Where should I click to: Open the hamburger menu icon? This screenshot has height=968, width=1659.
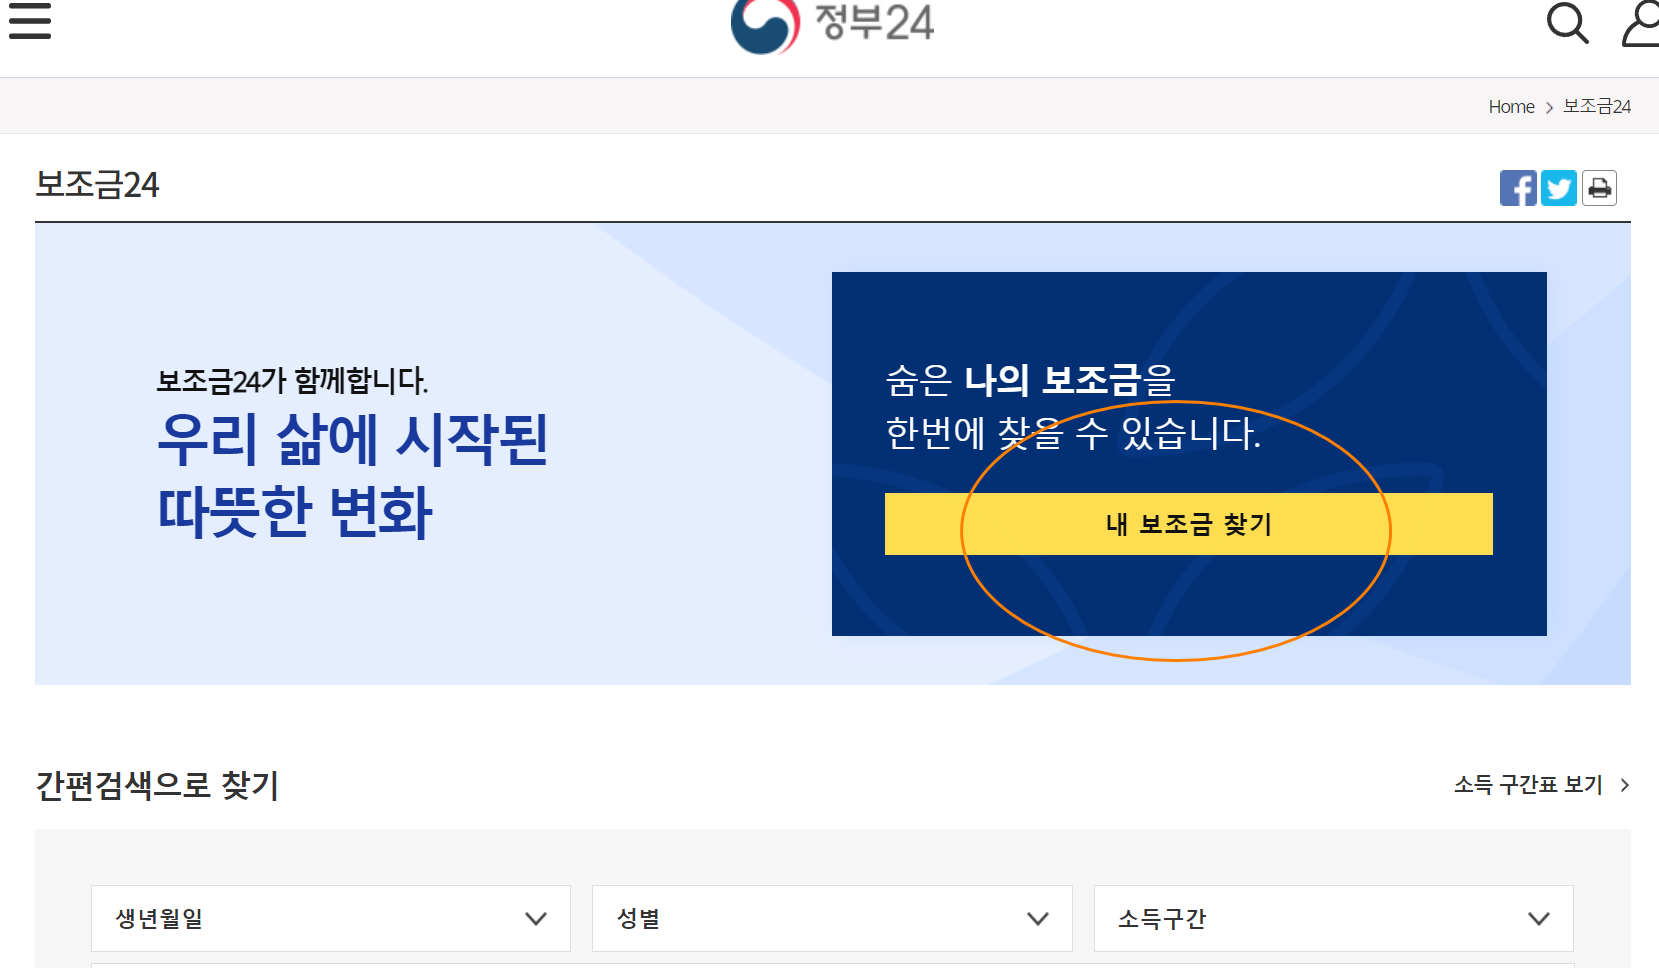click(x=30, y=20)
